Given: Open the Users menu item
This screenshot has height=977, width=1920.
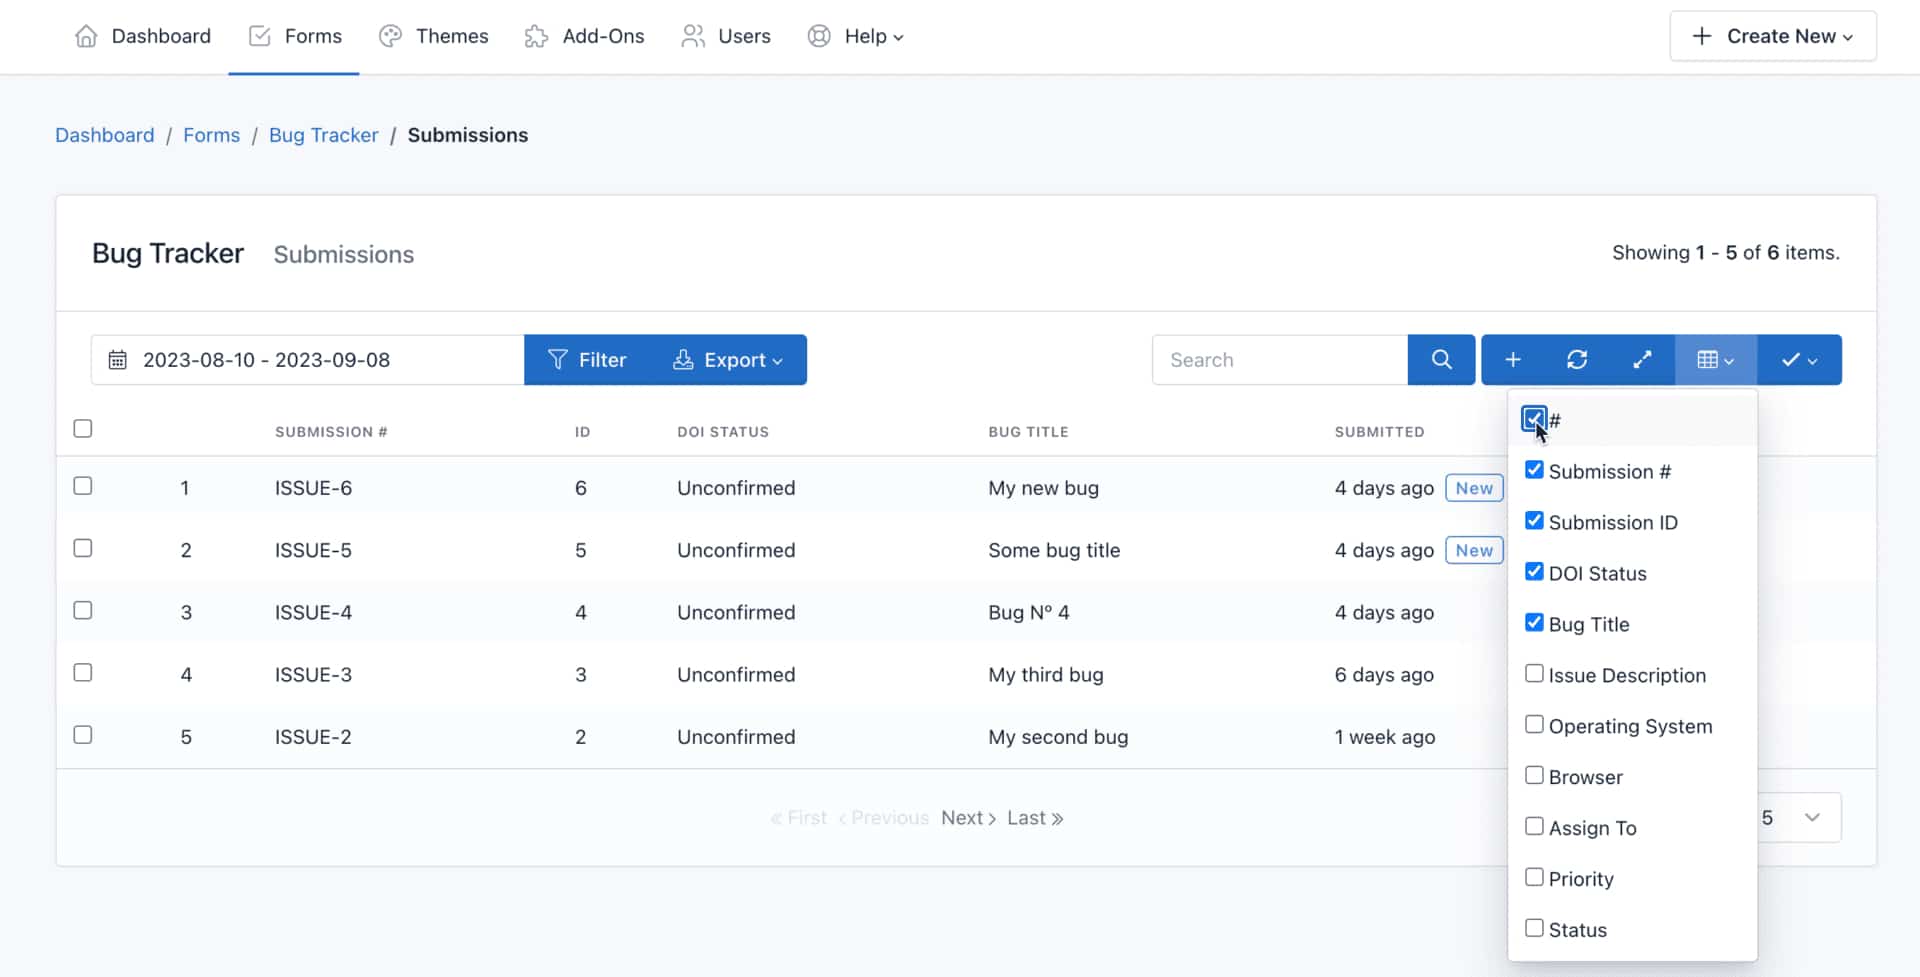Looking at the screenshot, I should [726, 37].
